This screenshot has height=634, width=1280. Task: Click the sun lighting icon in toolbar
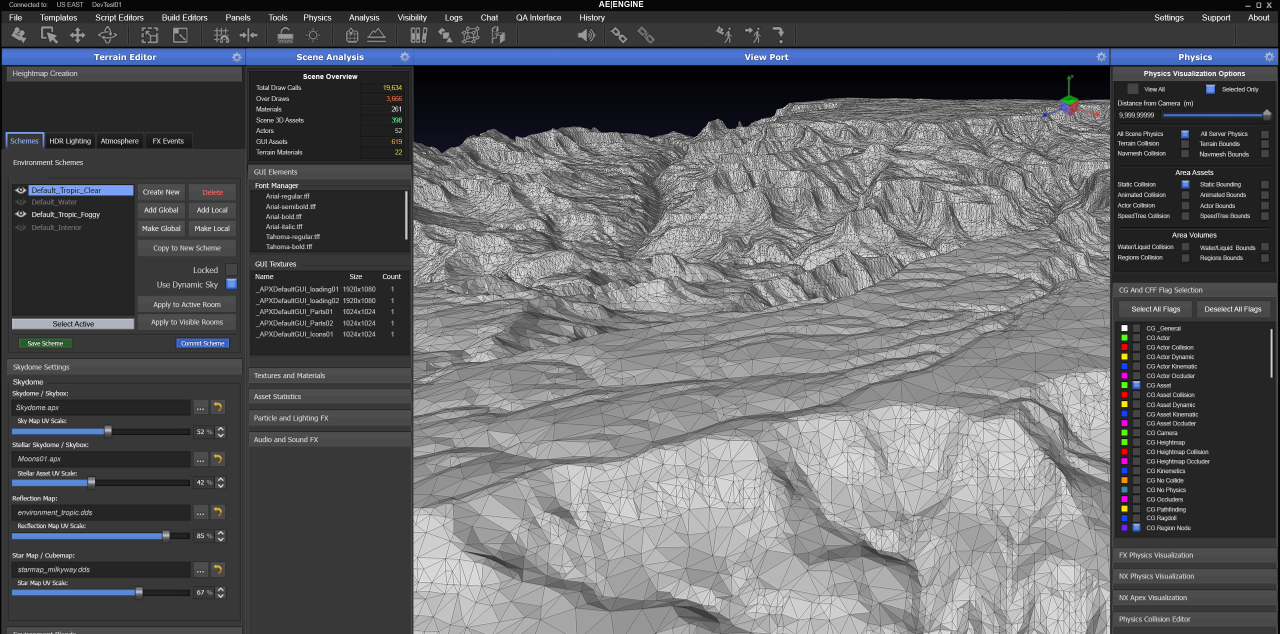[313, 35]
